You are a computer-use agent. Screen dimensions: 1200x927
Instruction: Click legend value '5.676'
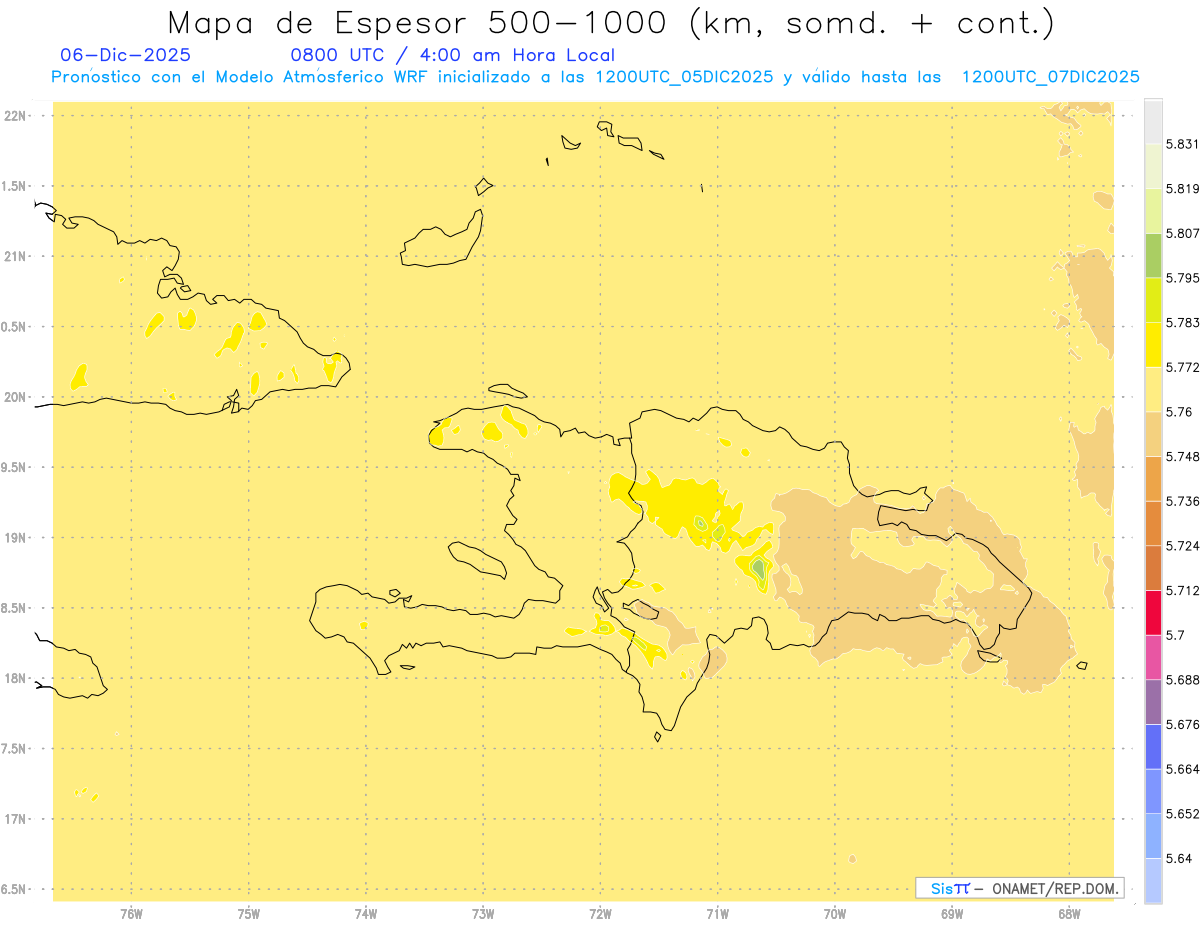point(1183,724)
